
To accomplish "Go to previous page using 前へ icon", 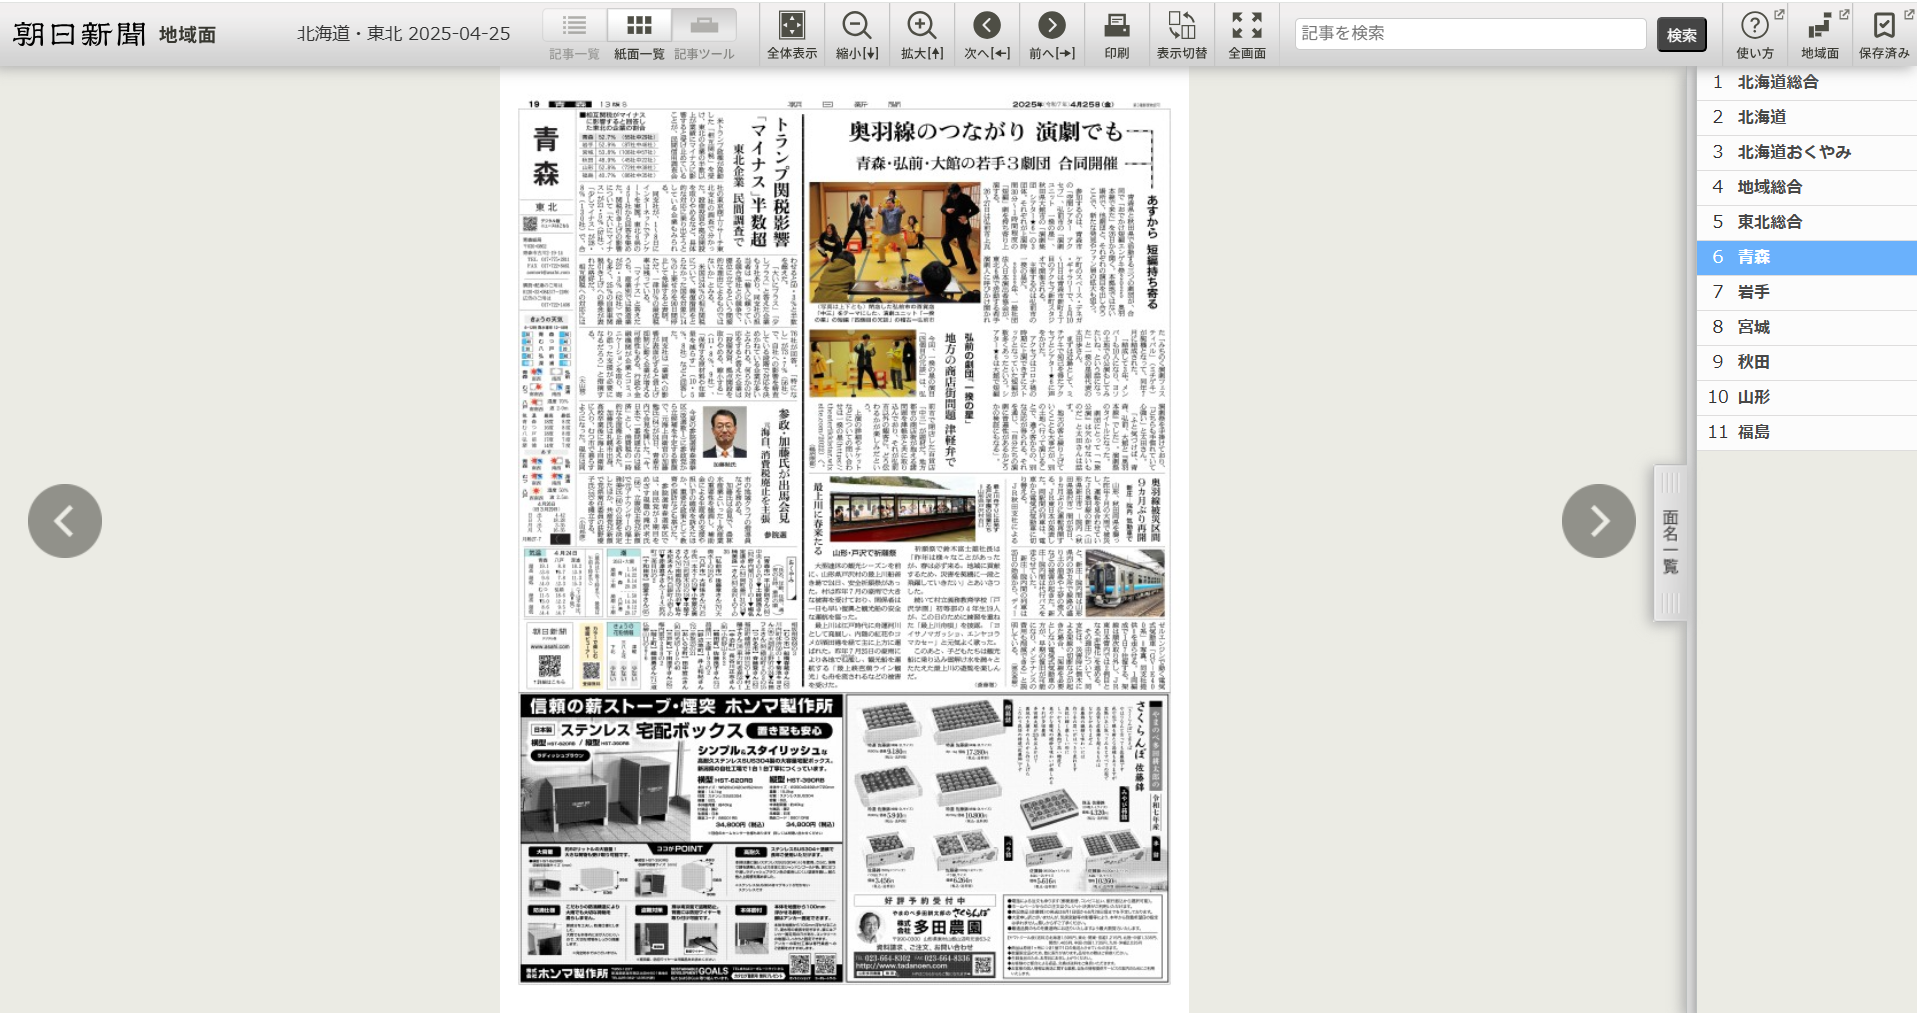I will (x=1051, y=26).
